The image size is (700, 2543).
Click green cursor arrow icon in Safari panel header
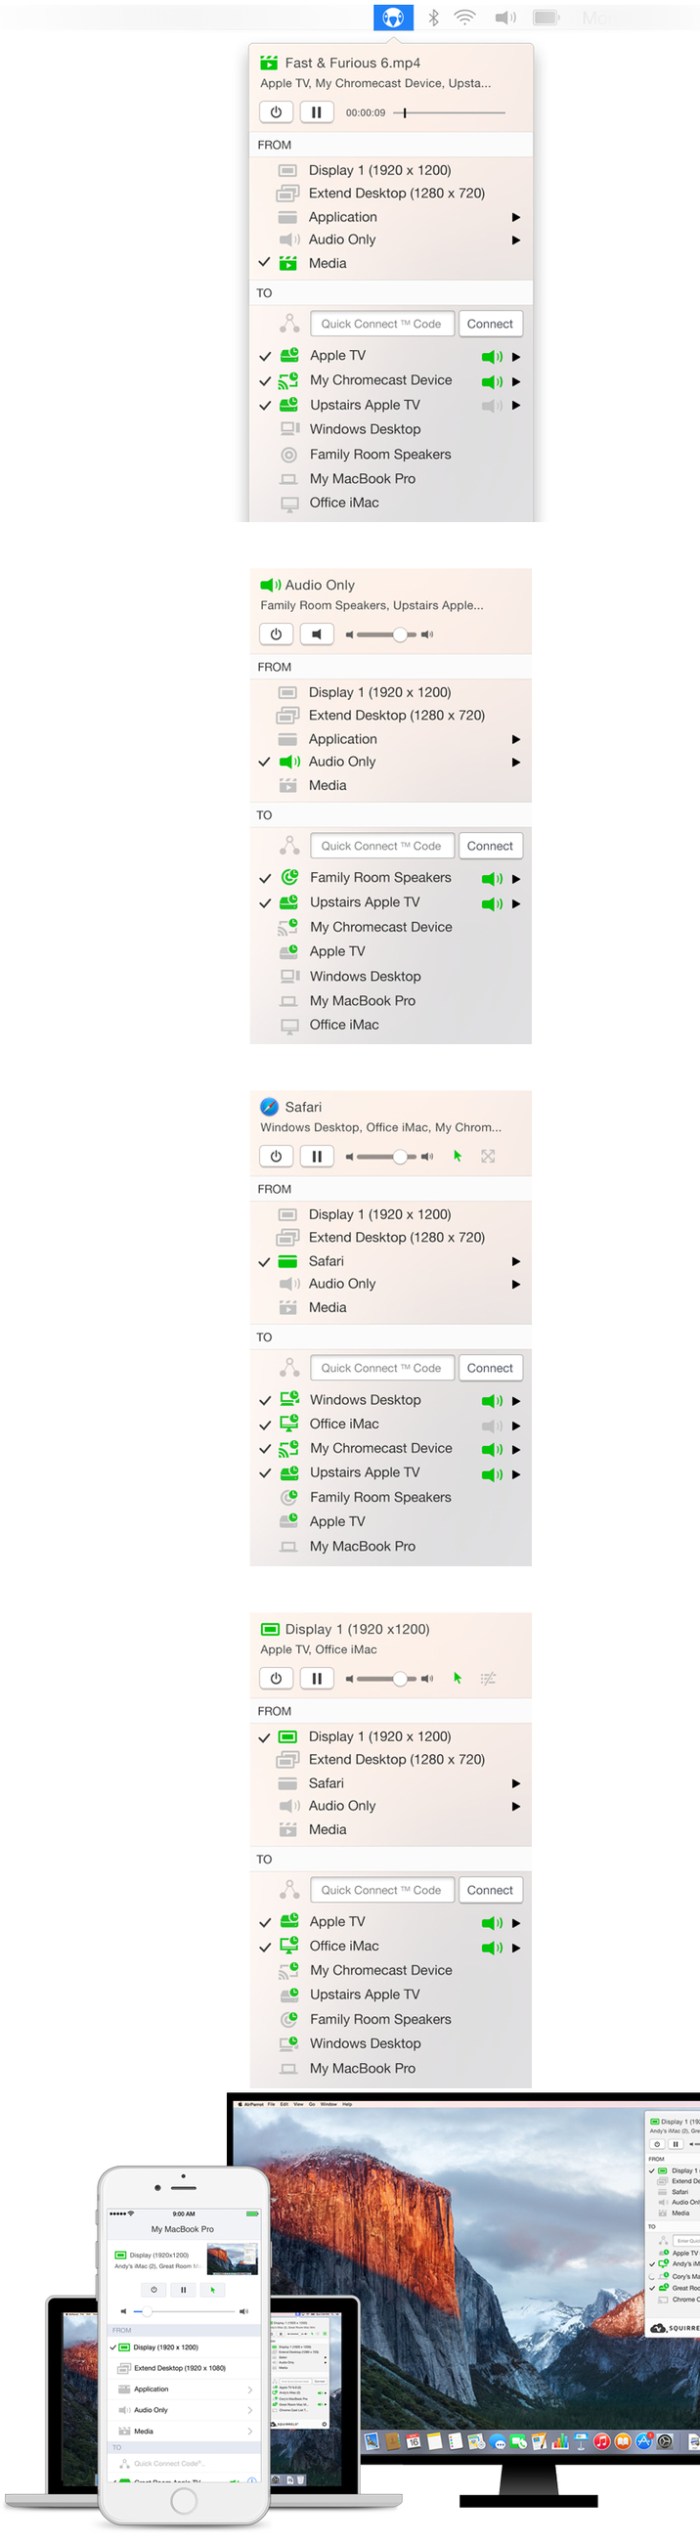click(x=457, y=1156)
